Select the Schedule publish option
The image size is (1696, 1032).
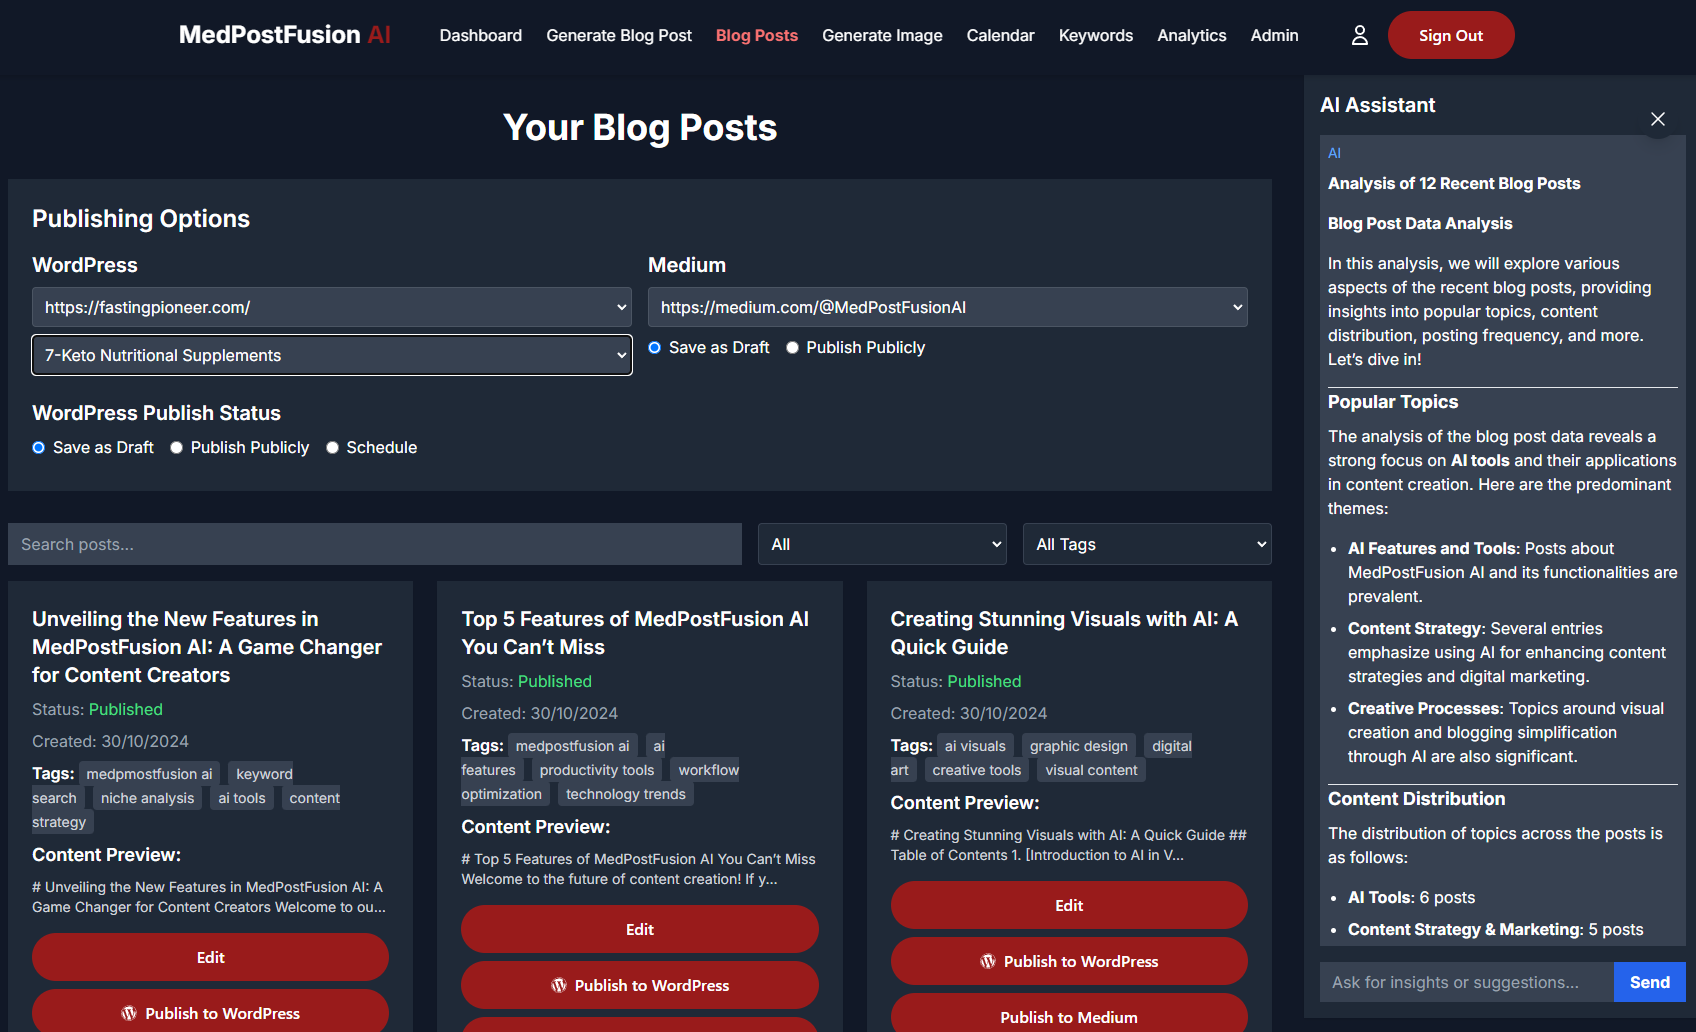(x=333, y=448)
